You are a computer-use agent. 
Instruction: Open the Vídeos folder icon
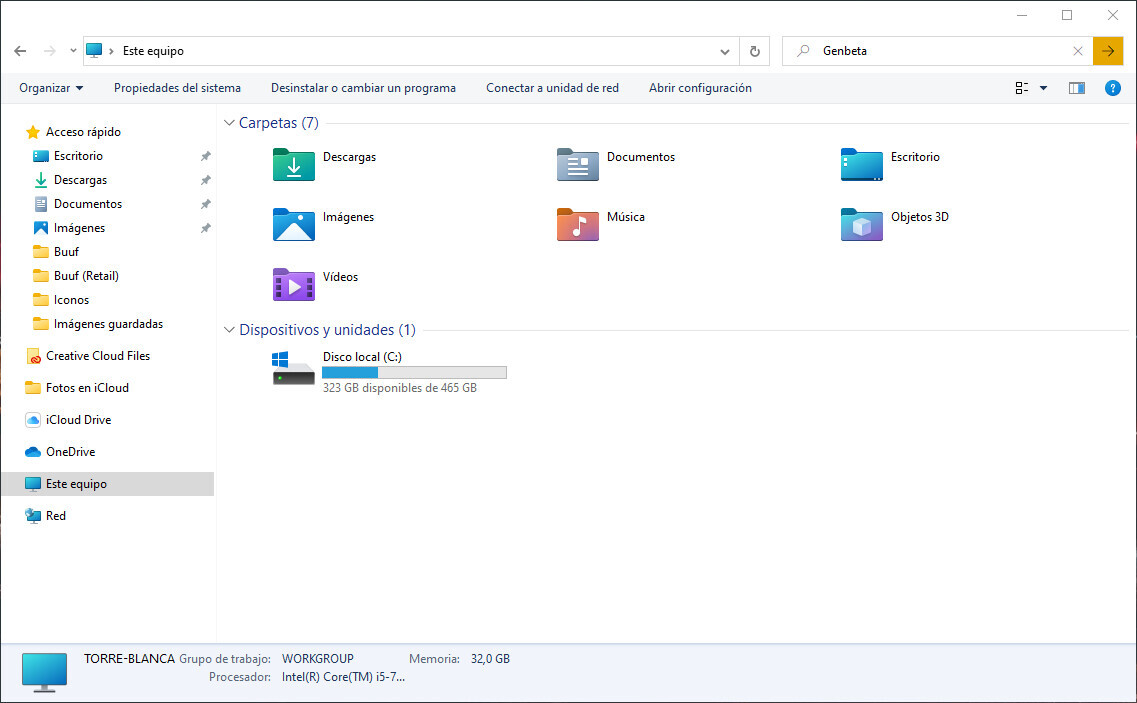(293, 285)
